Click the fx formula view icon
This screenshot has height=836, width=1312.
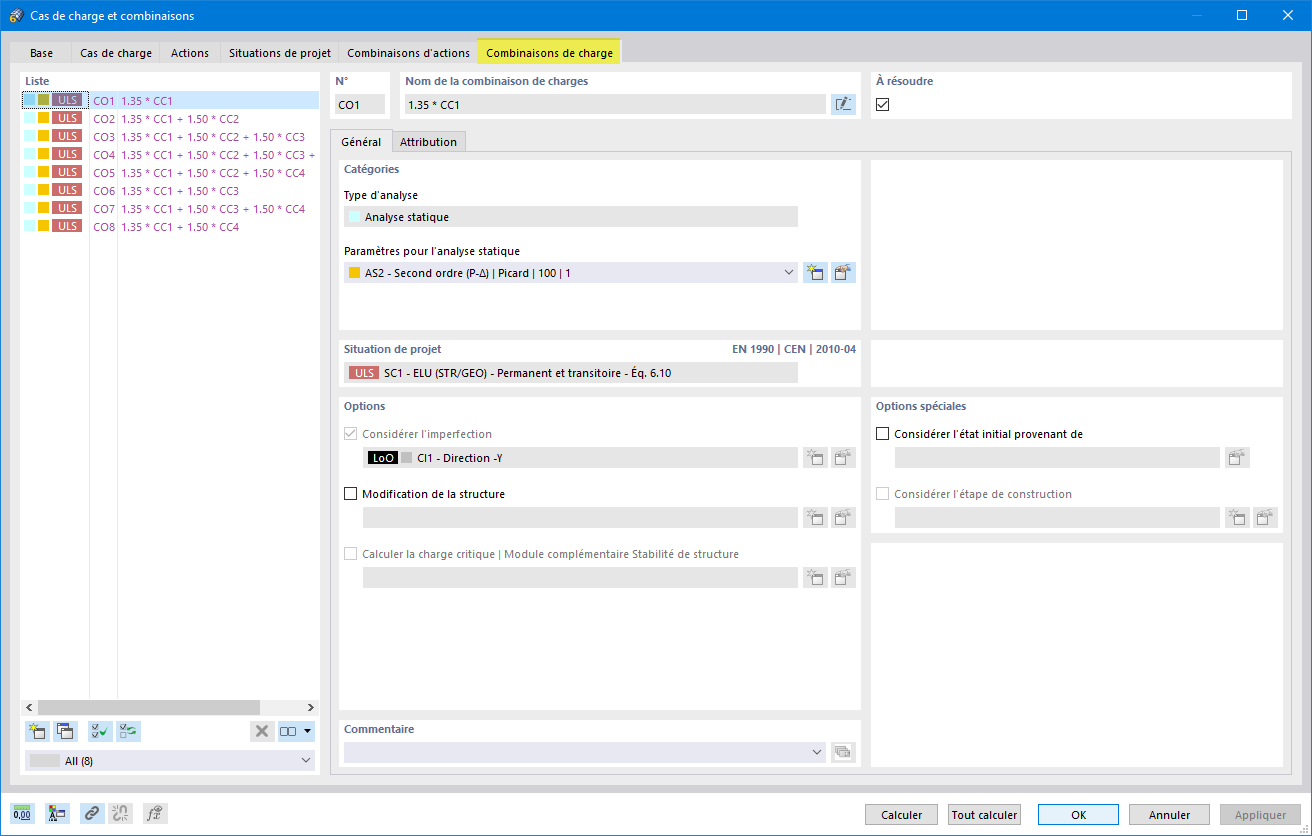[155, 814]
